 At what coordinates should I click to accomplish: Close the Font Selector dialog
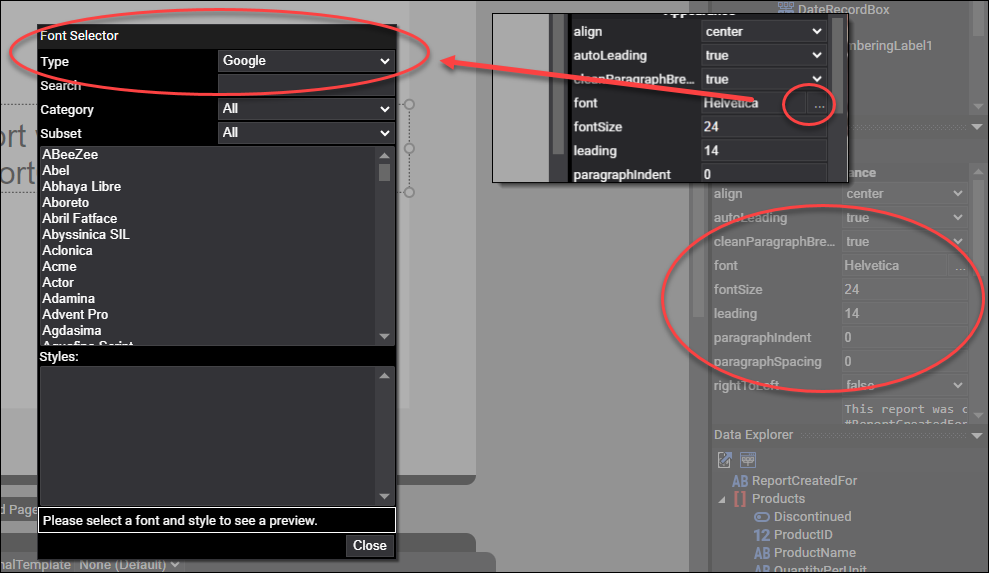pos(369,546)
